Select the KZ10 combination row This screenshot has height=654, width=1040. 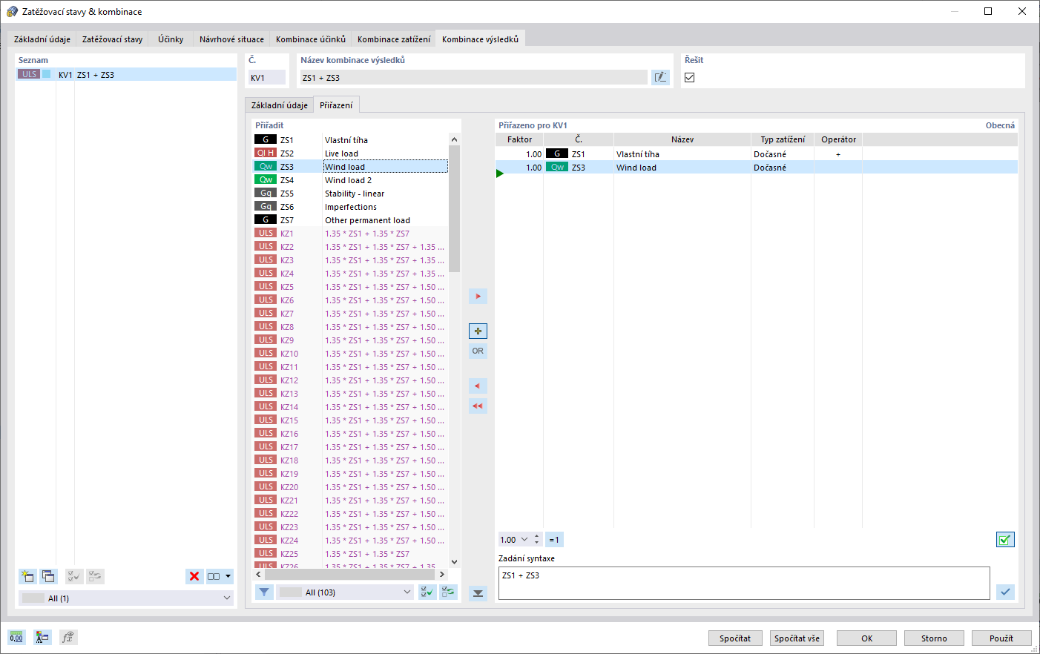click(351, 354)
